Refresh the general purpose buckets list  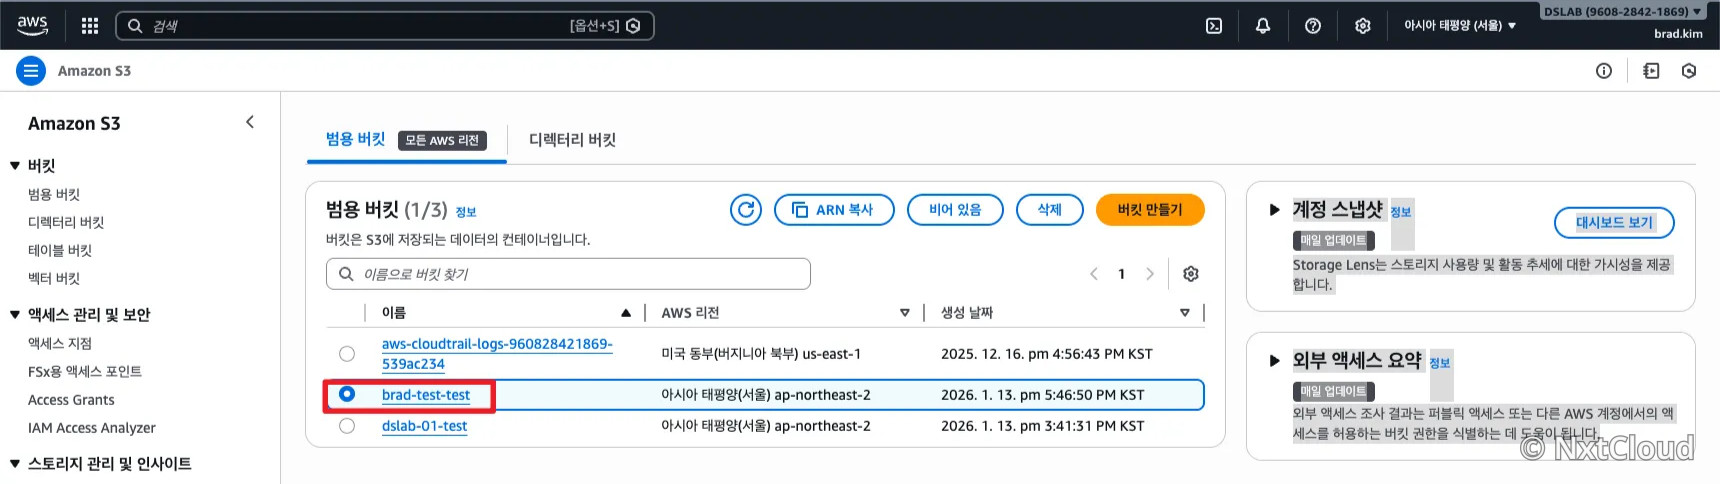pyautogui.click(x=746, y=210)
